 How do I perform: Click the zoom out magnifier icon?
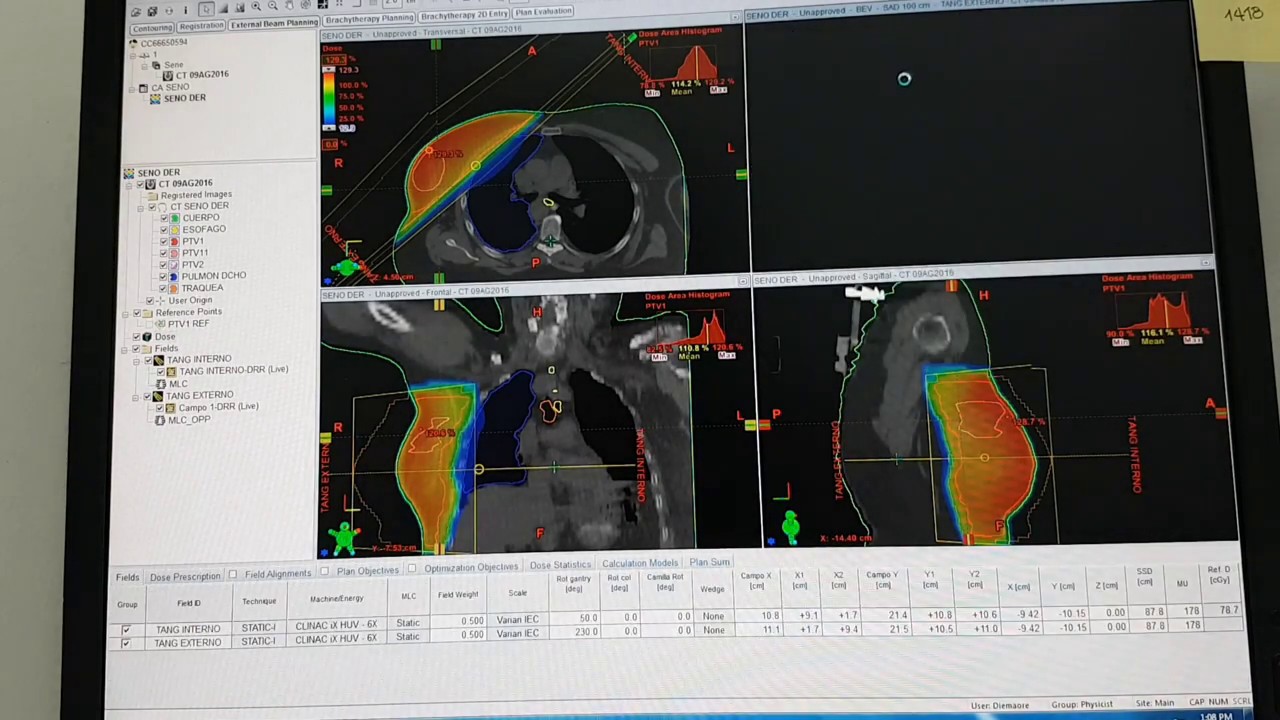pyautogui.click(x=273, y=7)
